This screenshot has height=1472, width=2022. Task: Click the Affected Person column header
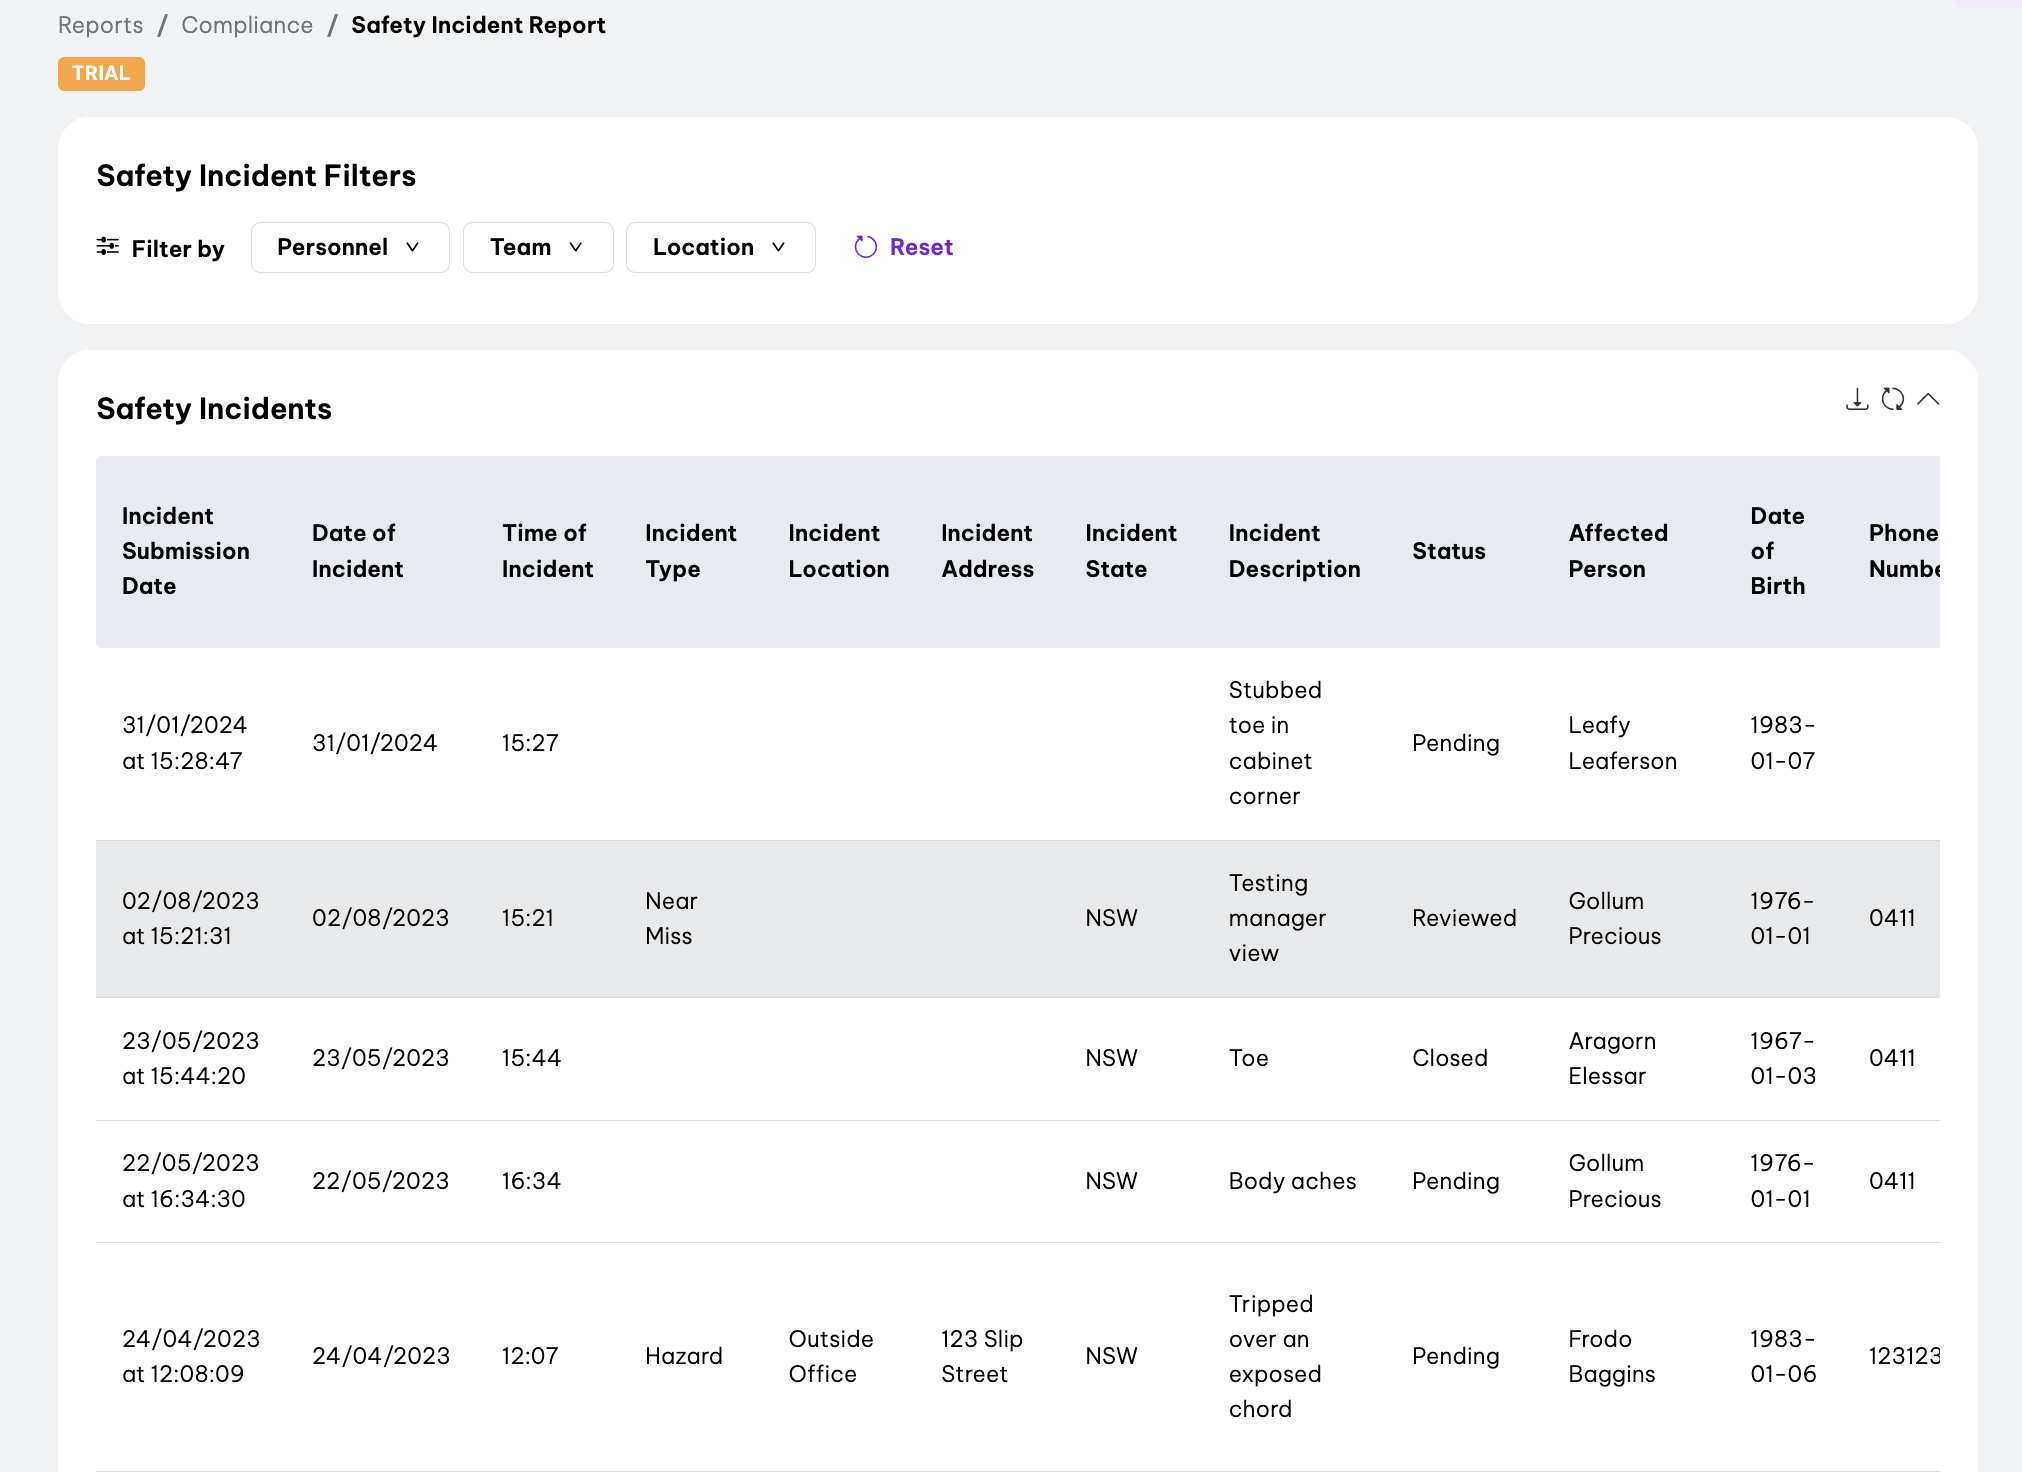[x=1617, y=550]
